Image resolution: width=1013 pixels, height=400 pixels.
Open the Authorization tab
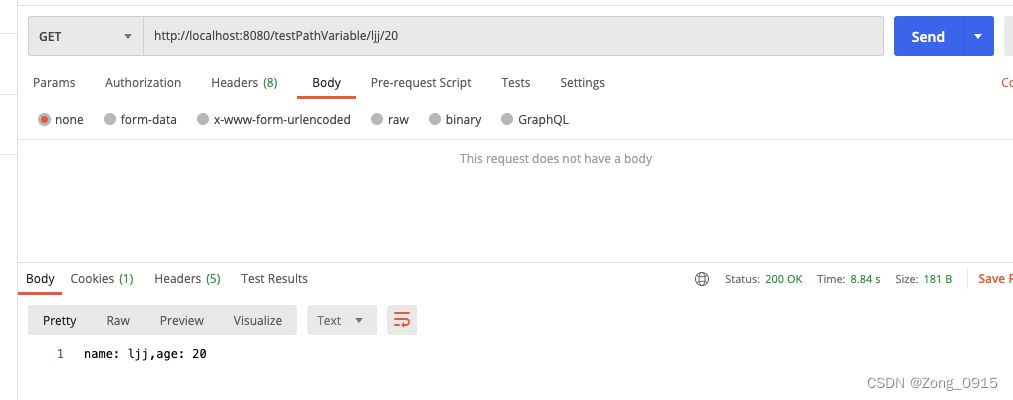coord(143,83)
